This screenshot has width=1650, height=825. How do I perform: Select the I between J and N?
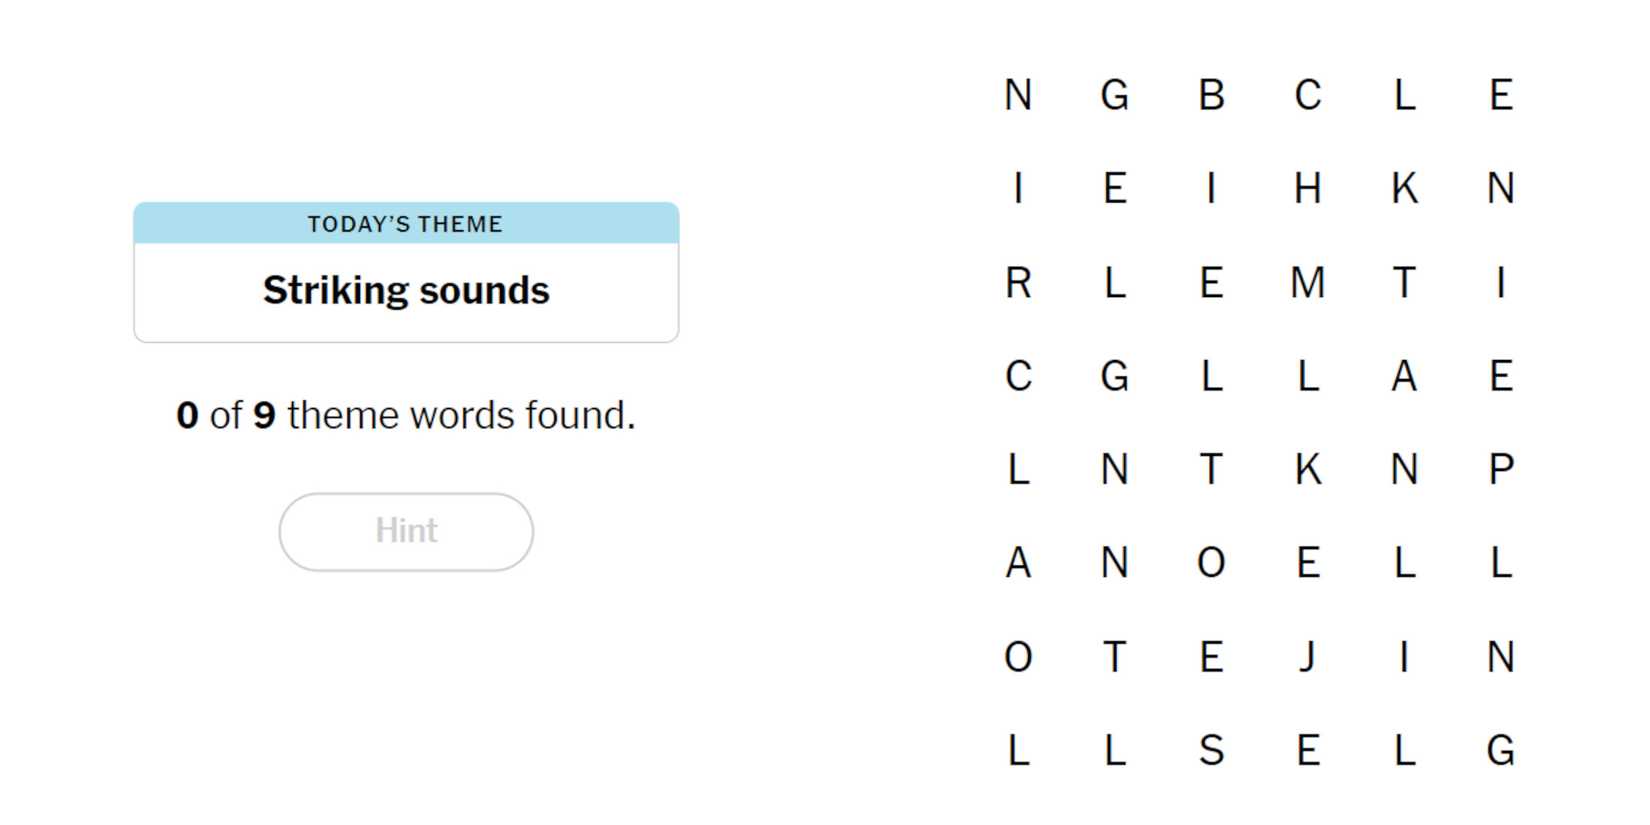pos(1404,657)
